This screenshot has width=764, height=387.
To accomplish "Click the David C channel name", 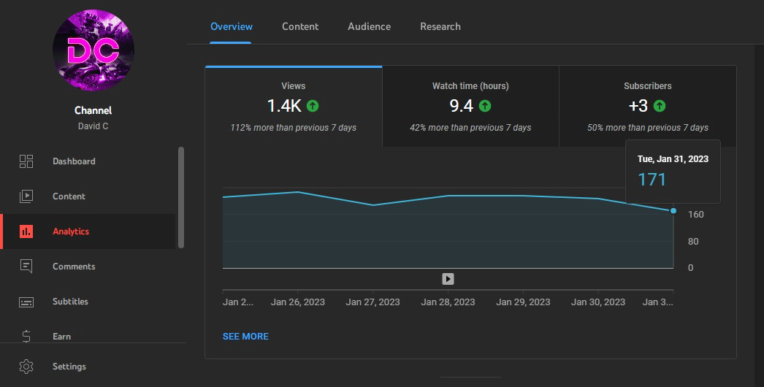I will [93, 126].
